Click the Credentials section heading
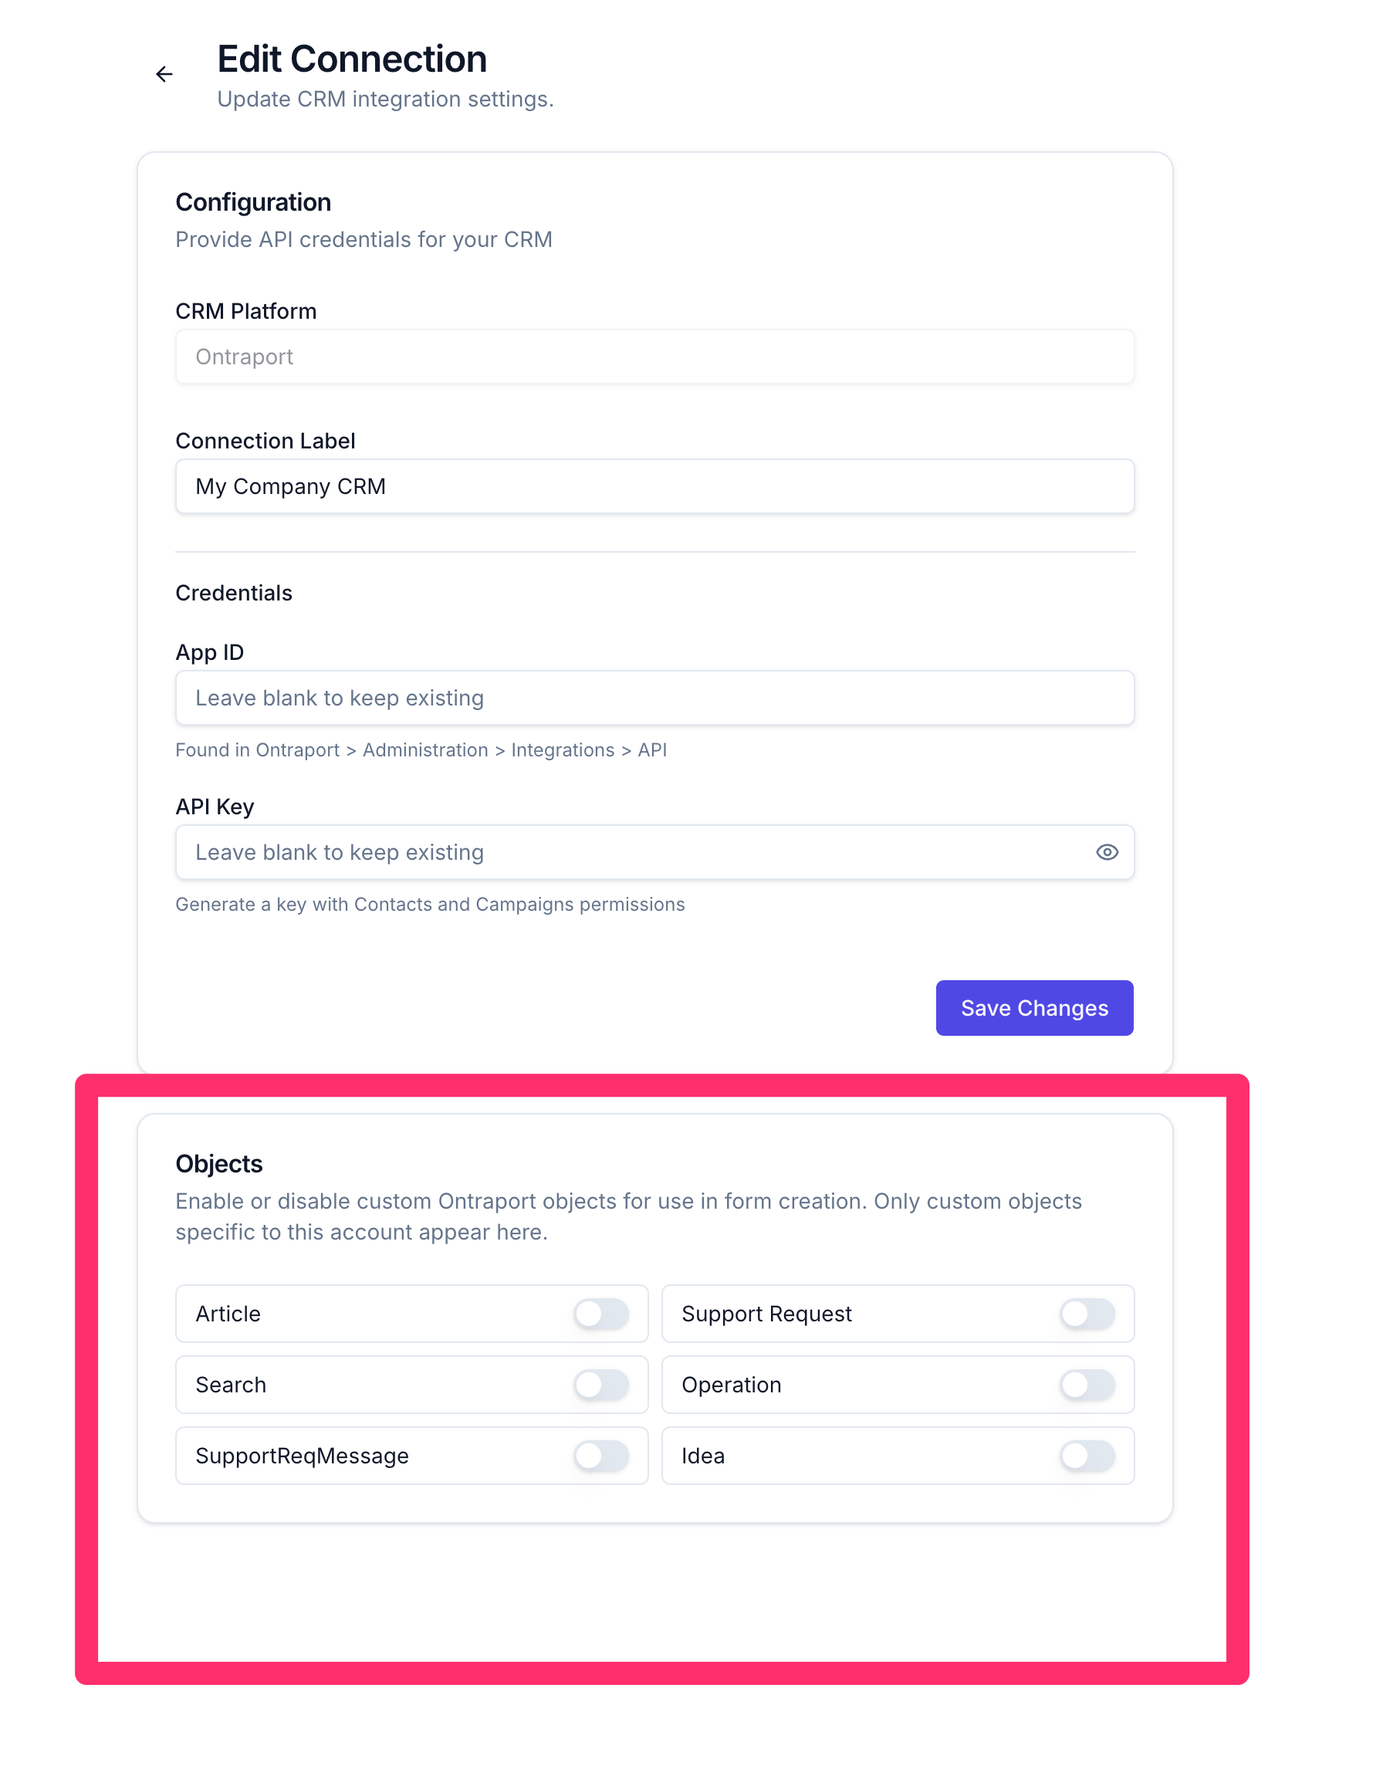 click(x=234, y=593)
